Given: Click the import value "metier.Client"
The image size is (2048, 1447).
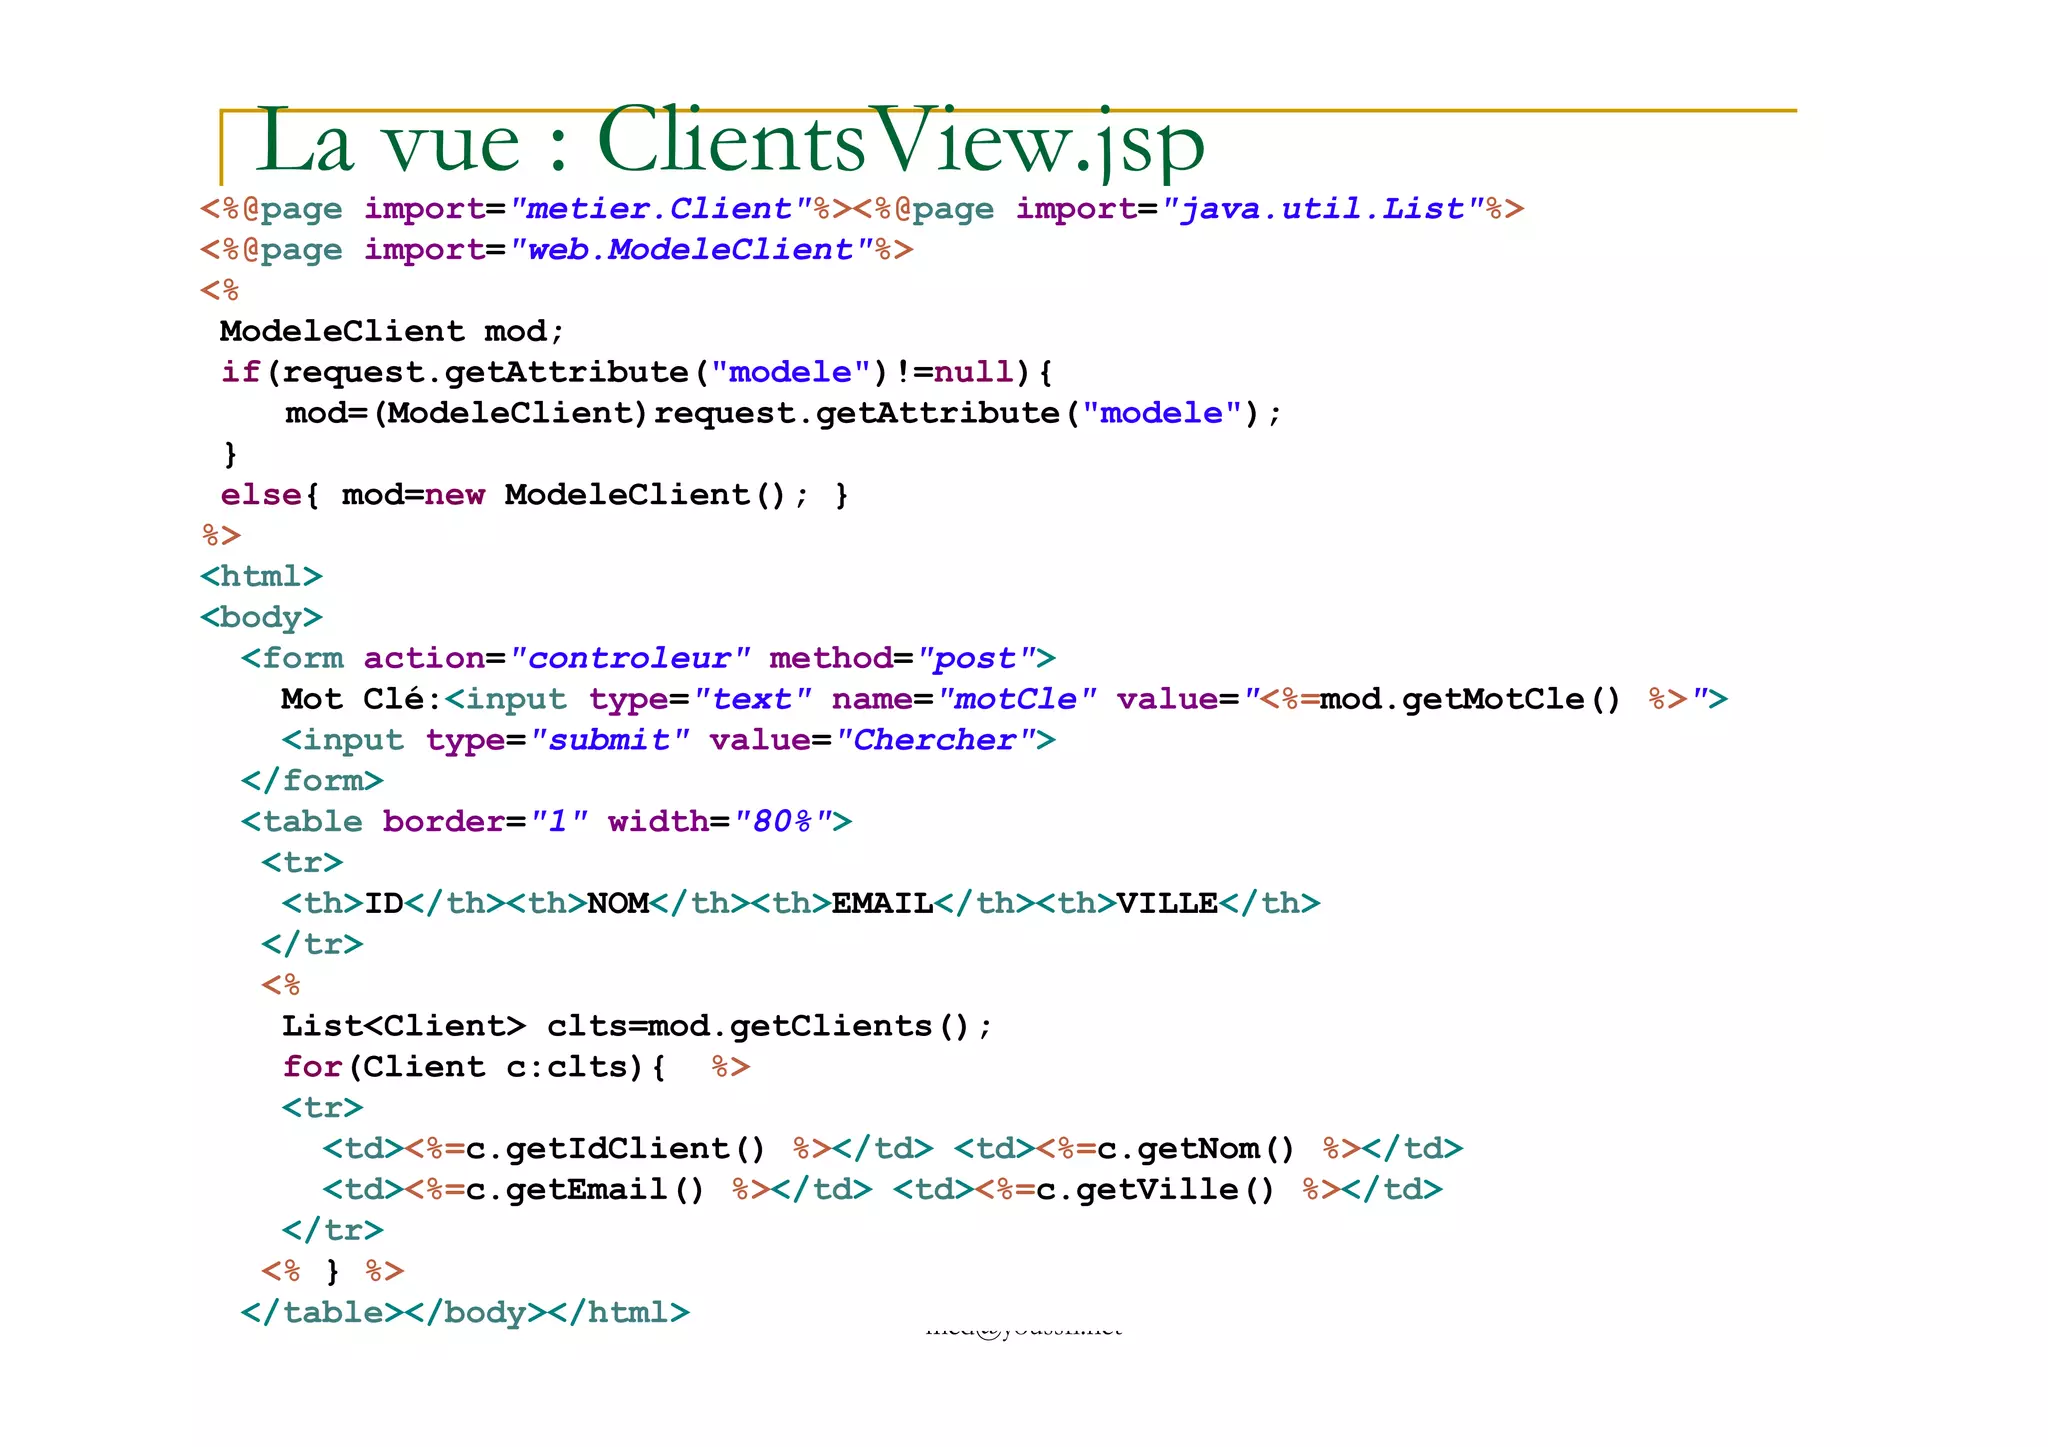Looking at the screenshot, I should pyautogui.click(x=660, y=209).
